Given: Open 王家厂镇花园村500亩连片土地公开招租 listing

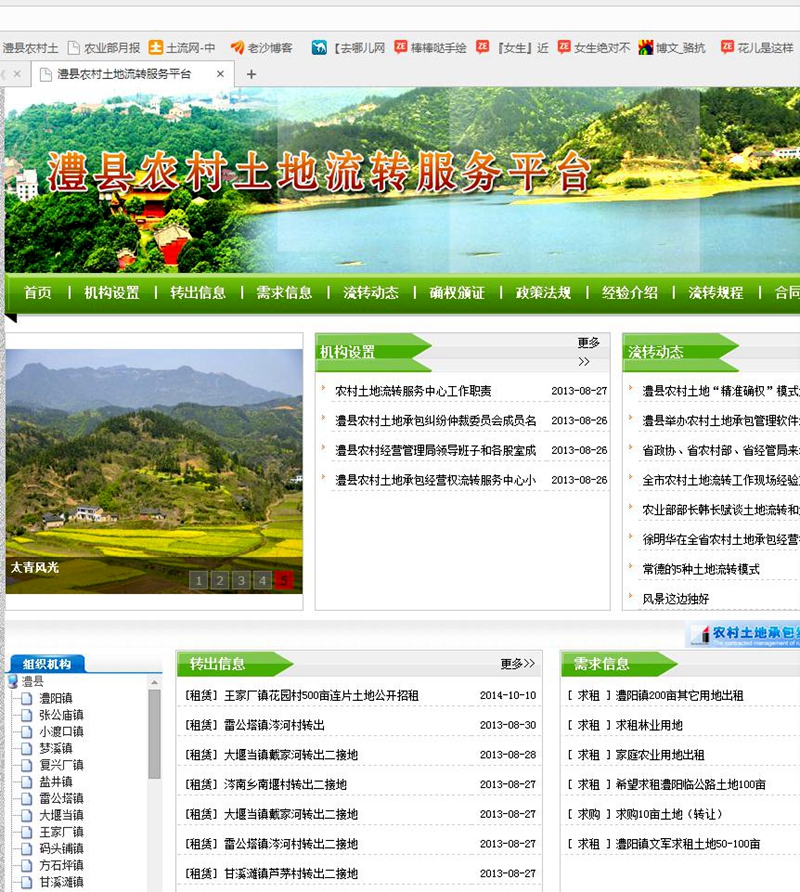Looking at the screenshot, I should (x=321, y=695).
